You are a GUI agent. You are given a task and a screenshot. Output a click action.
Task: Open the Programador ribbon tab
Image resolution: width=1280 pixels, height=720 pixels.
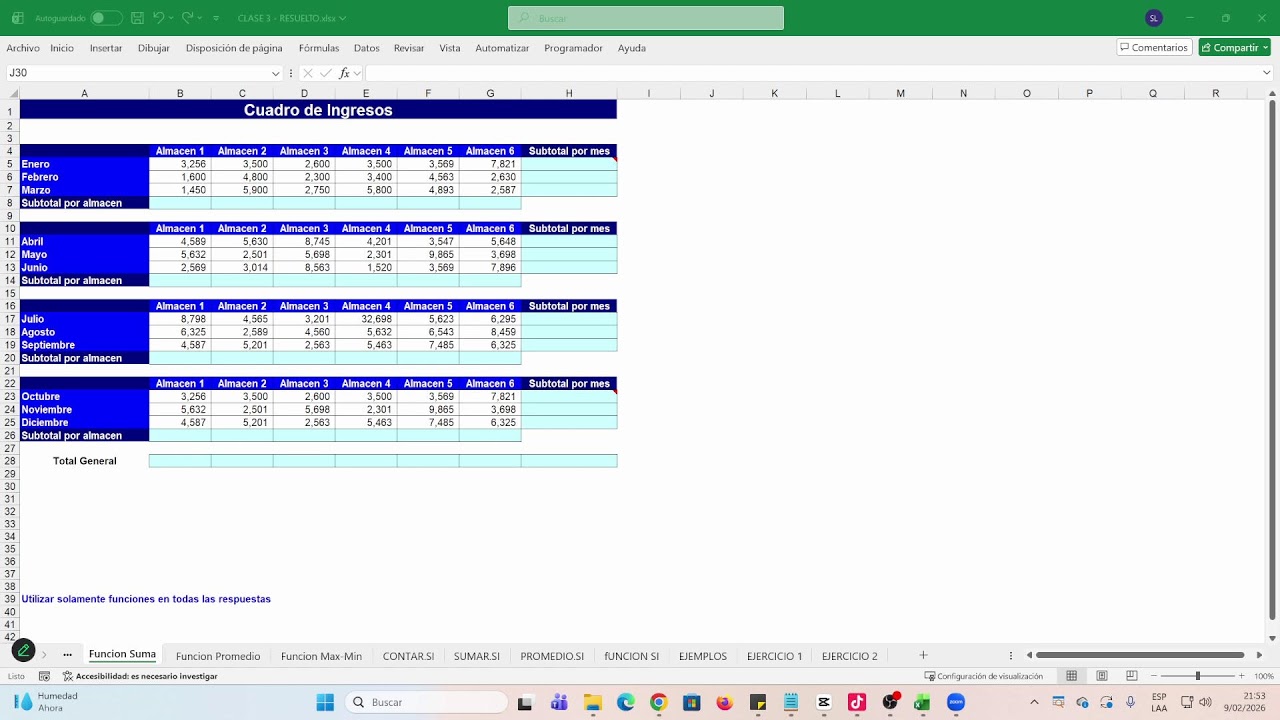click(x=573, y=48)
